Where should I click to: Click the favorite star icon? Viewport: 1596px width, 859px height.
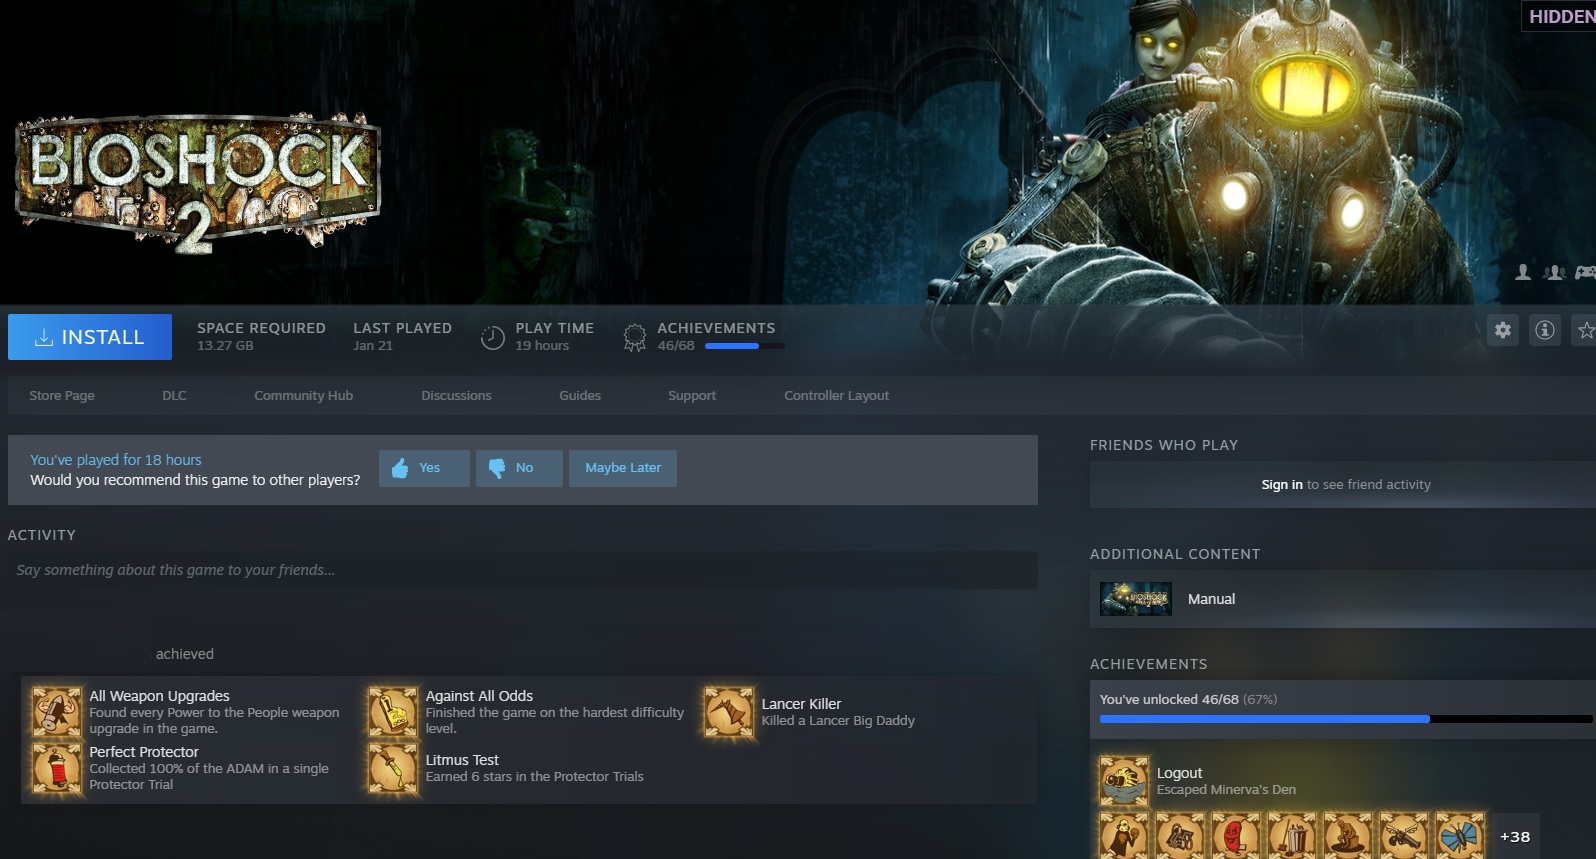[x=1585, y=330]
